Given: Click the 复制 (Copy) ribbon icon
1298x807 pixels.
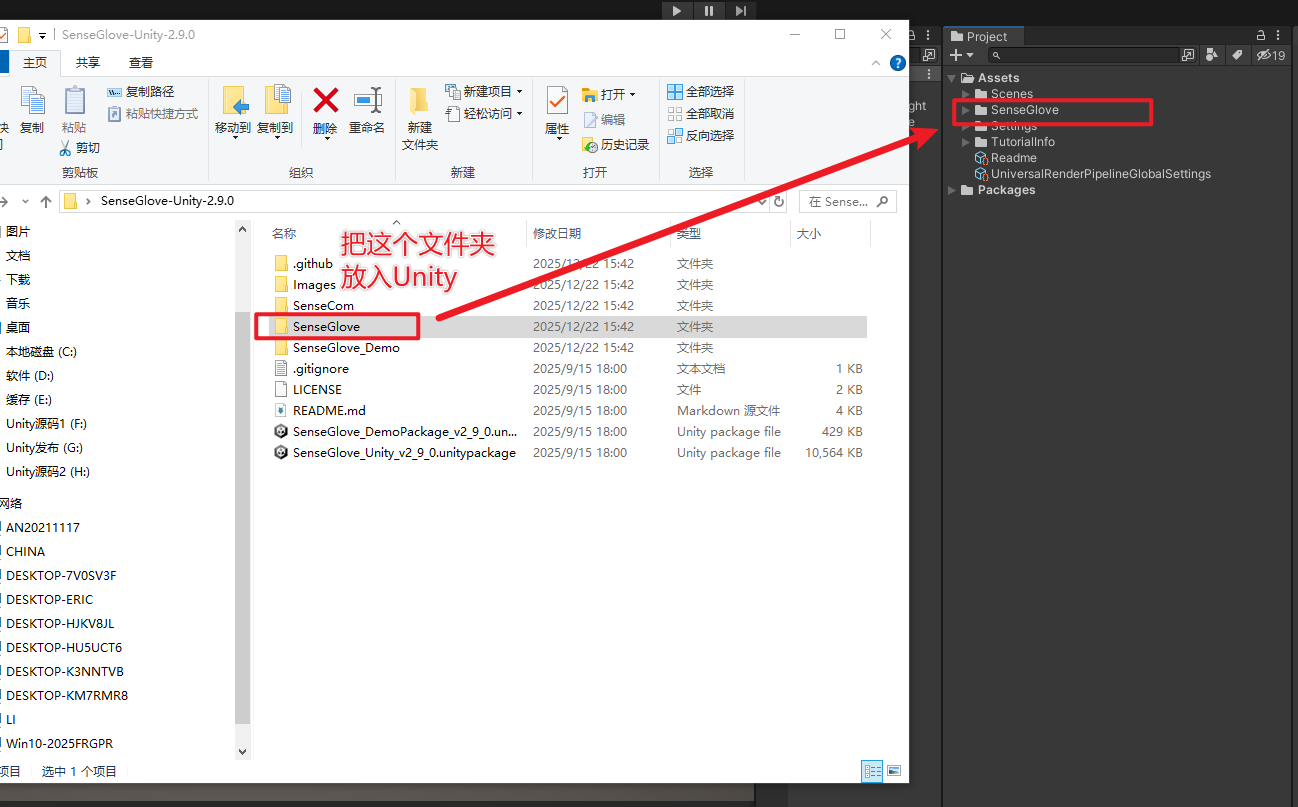Looking at the screenshot, I should (32, 110).
